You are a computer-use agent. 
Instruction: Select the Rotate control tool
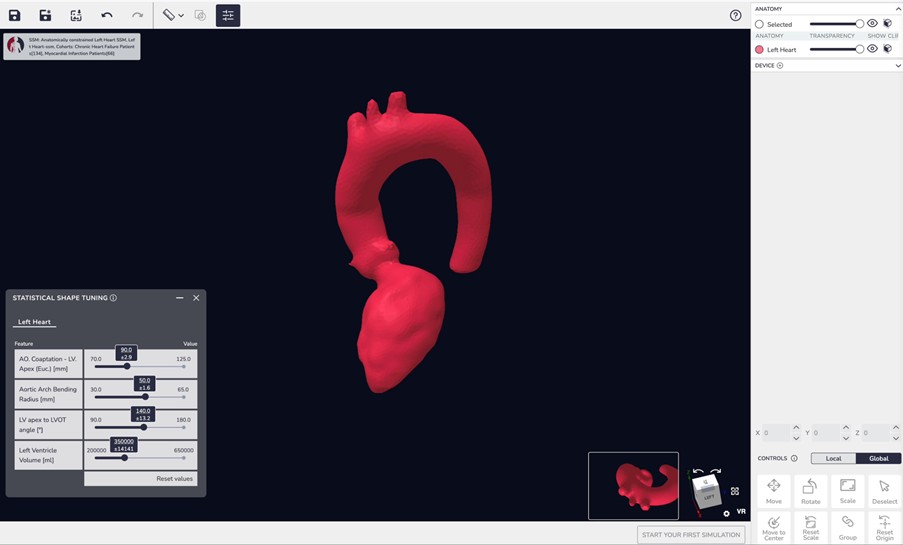pos(811,490)
